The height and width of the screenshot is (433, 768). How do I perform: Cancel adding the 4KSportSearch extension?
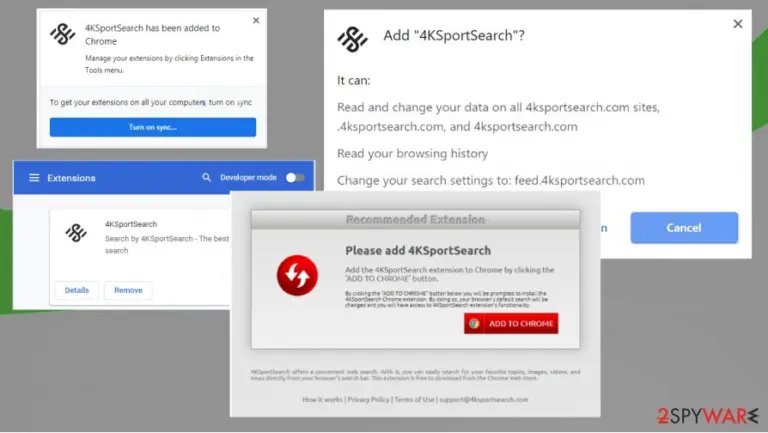click(x=684, y=228)
